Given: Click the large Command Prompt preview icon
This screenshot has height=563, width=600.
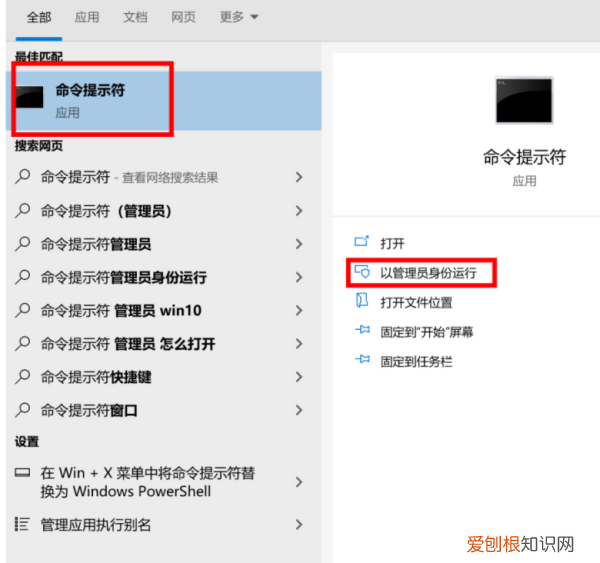Looking at the screenshot, I should (524, 100).
